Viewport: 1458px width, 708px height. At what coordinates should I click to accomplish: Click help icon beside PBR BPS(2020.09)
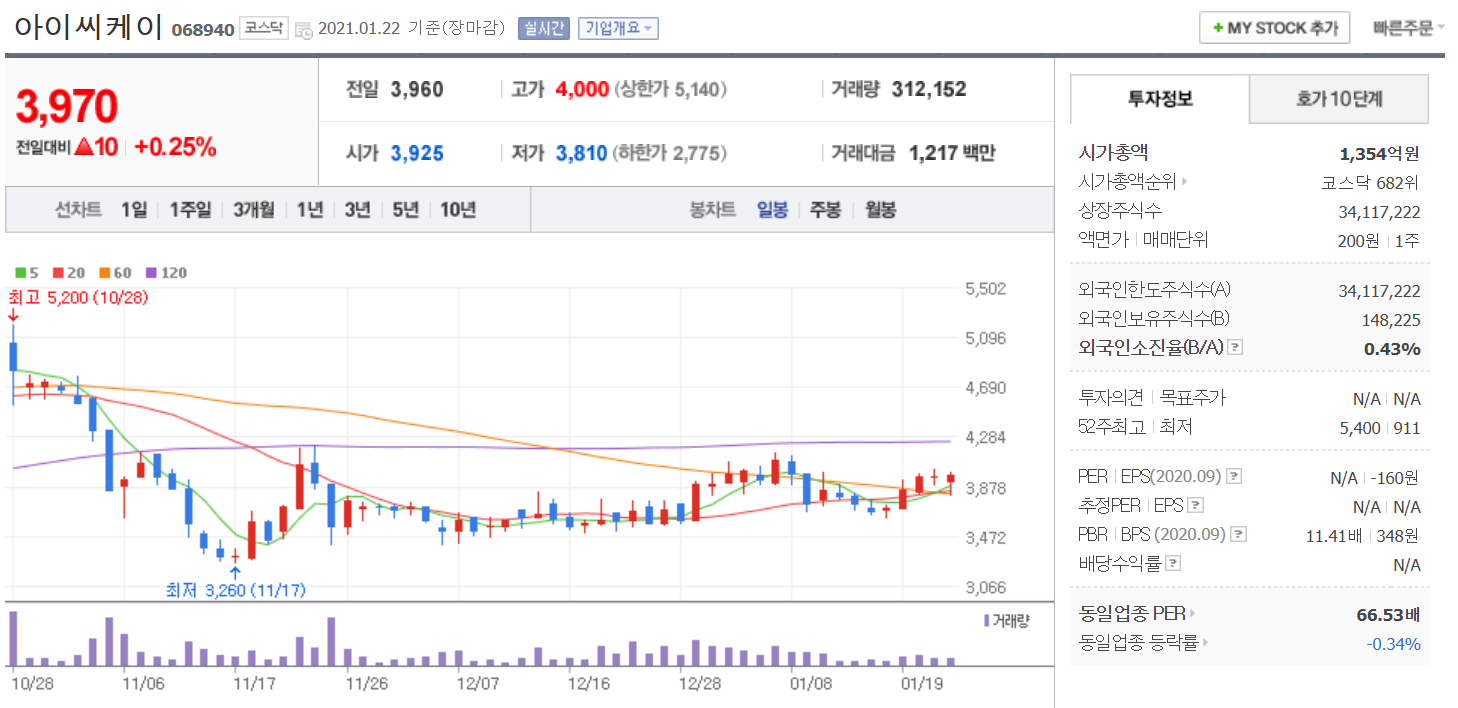coord(1239,534)
